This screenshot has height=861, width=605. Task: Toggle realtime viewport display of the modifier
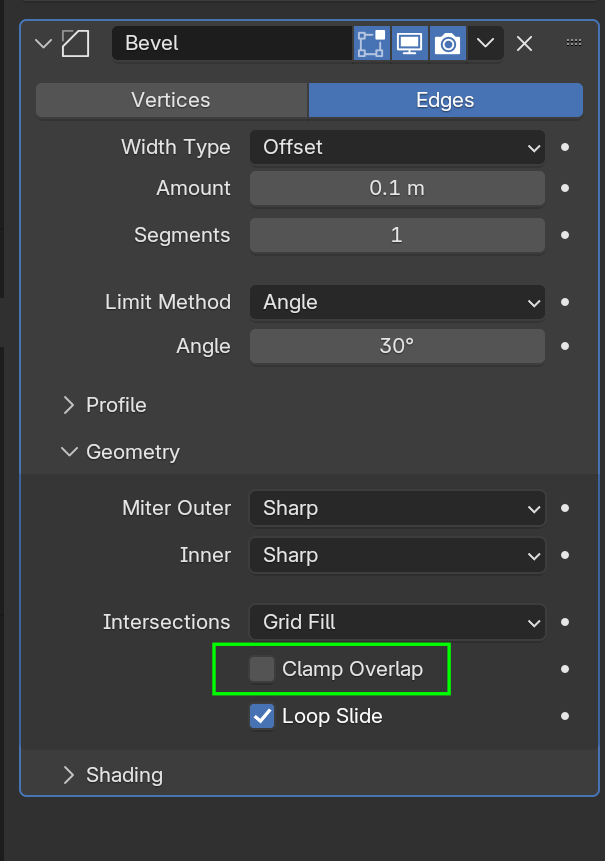pyautogui.click(x=409, y=43)
